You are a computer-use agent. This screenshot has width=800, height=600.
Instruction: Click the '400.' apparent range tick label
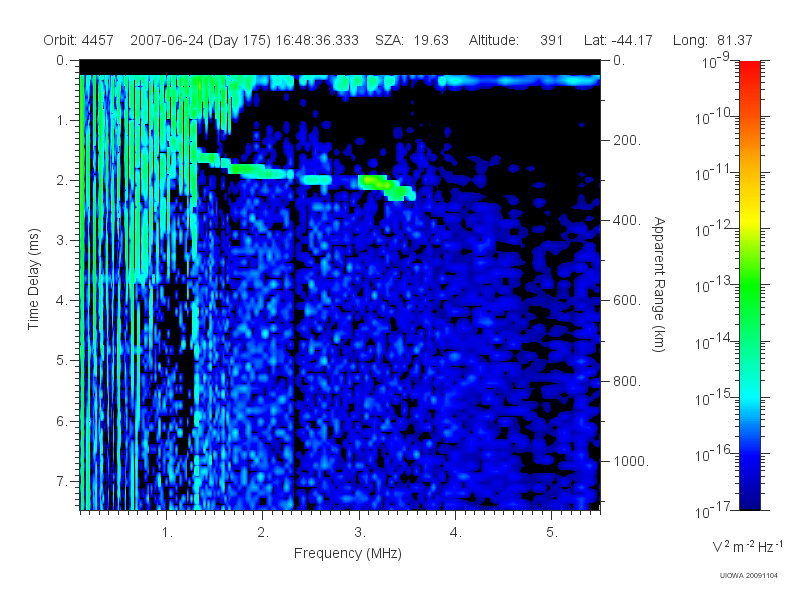627,220
